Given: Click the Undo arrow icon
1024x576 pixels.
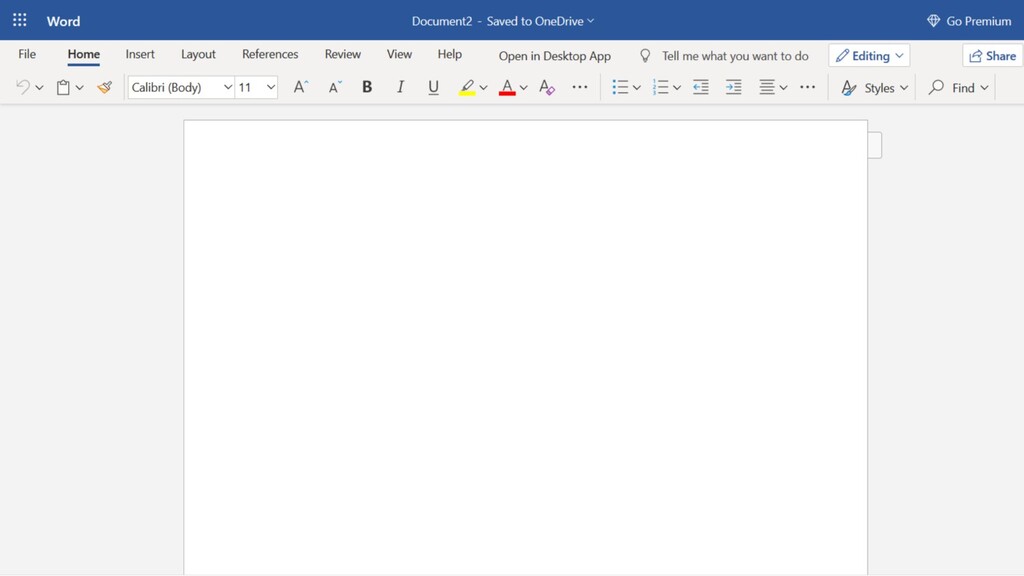Looking at the screenshot, I should pyautogui.click(x=23, y=87).
